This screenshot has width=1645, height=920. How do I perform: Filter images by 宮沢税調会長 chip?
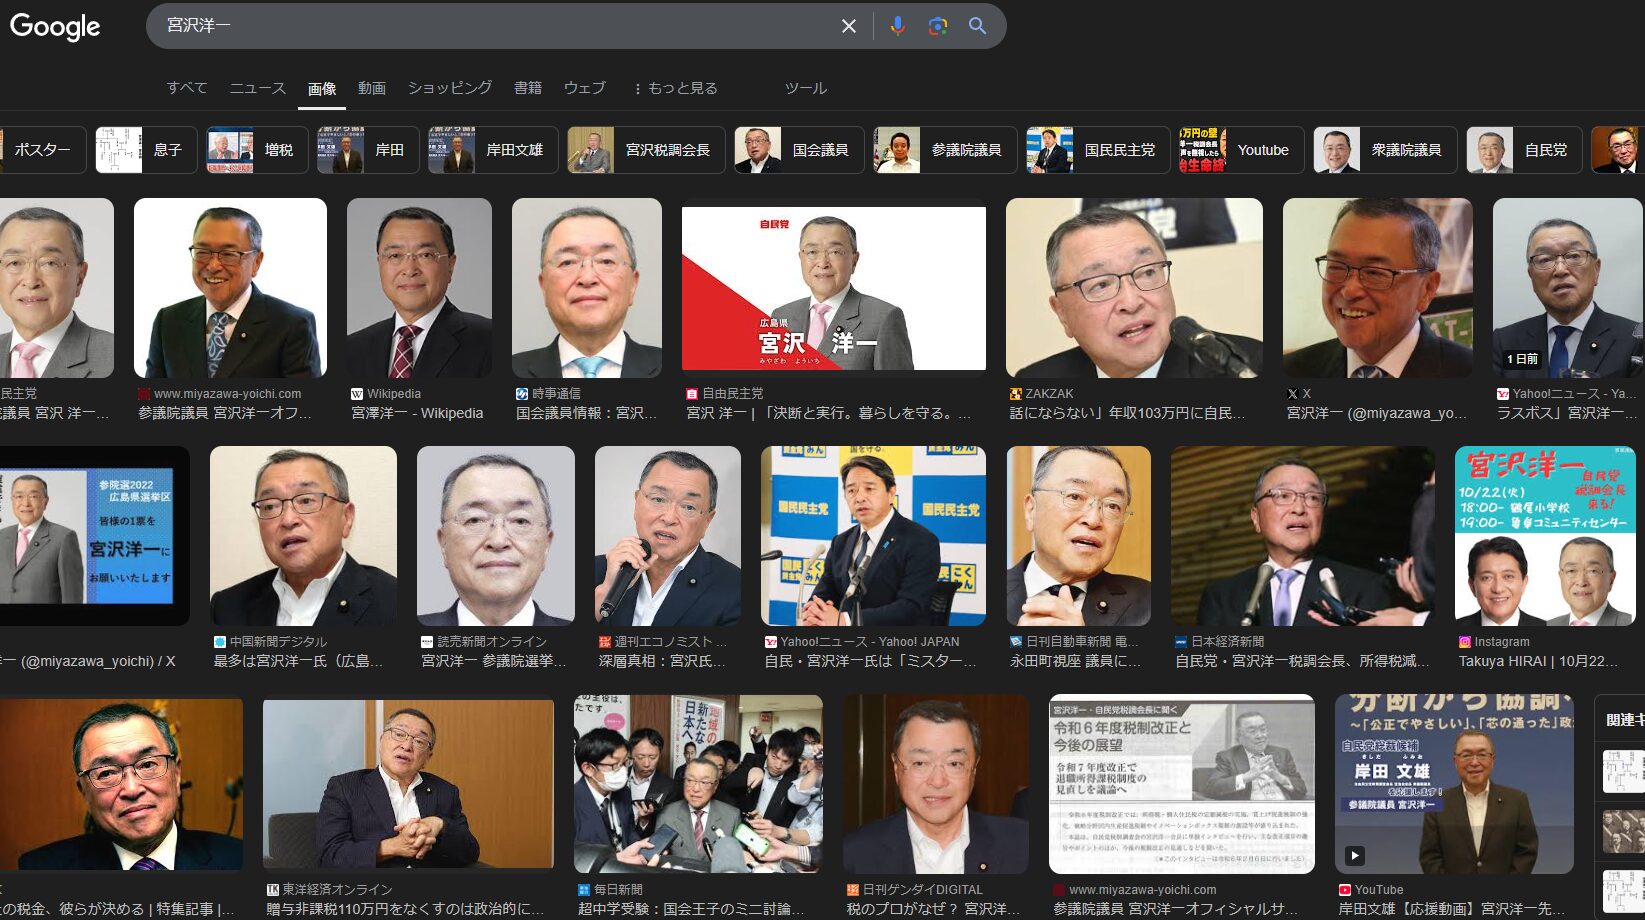646,150
